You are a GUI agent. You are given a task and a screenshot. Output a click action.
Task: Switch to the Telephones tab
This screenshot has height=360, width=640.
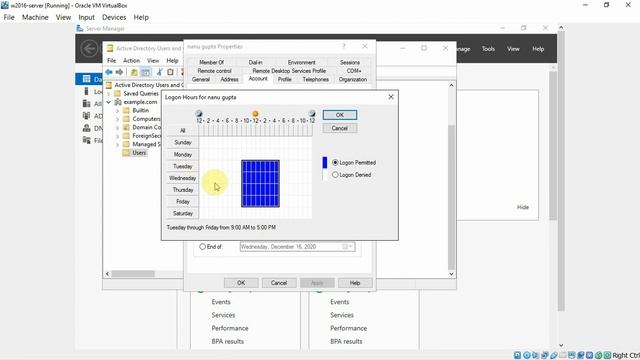coord(316,80)
